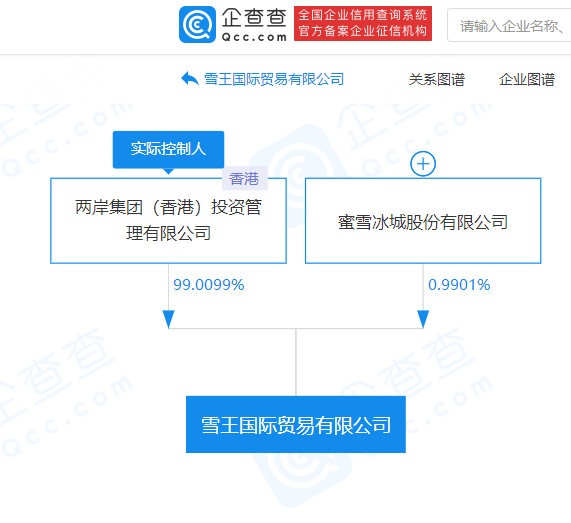Select the 蜜雪冰城股份有限公司 node
Image resolution: width=571 pixels, height=523 pixels.
423,221
